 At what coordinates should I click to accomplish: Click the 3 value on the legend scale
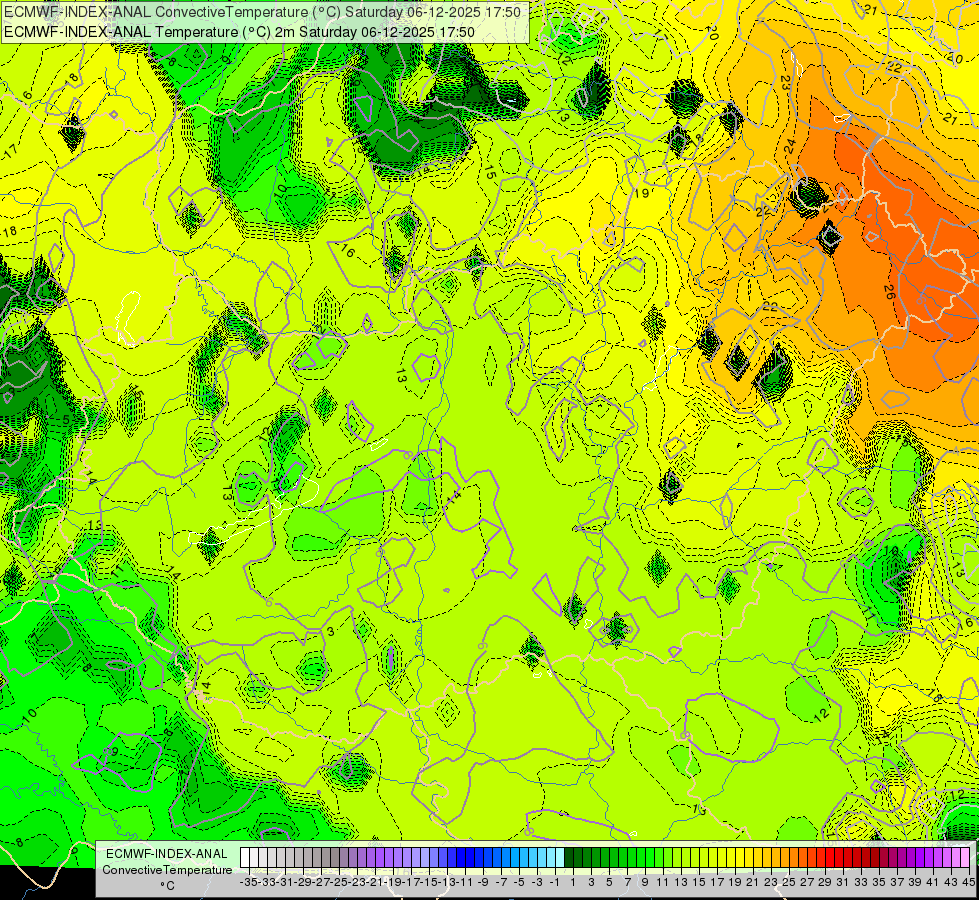click(x=591, y=882)
